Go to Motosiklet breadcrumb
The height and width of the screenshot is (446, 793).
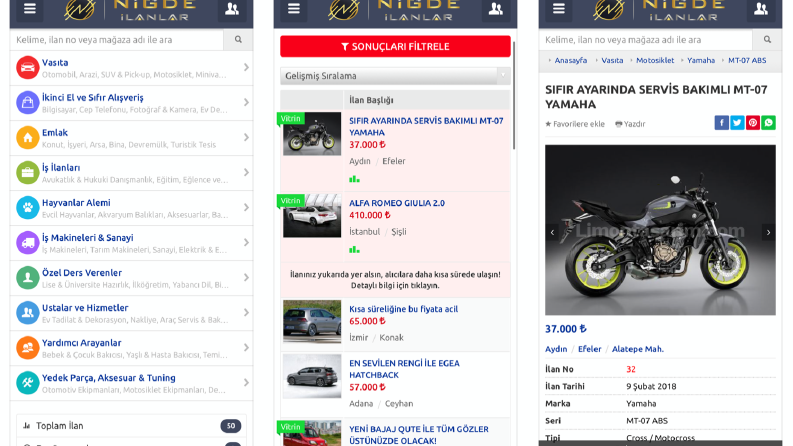point(655,60)
